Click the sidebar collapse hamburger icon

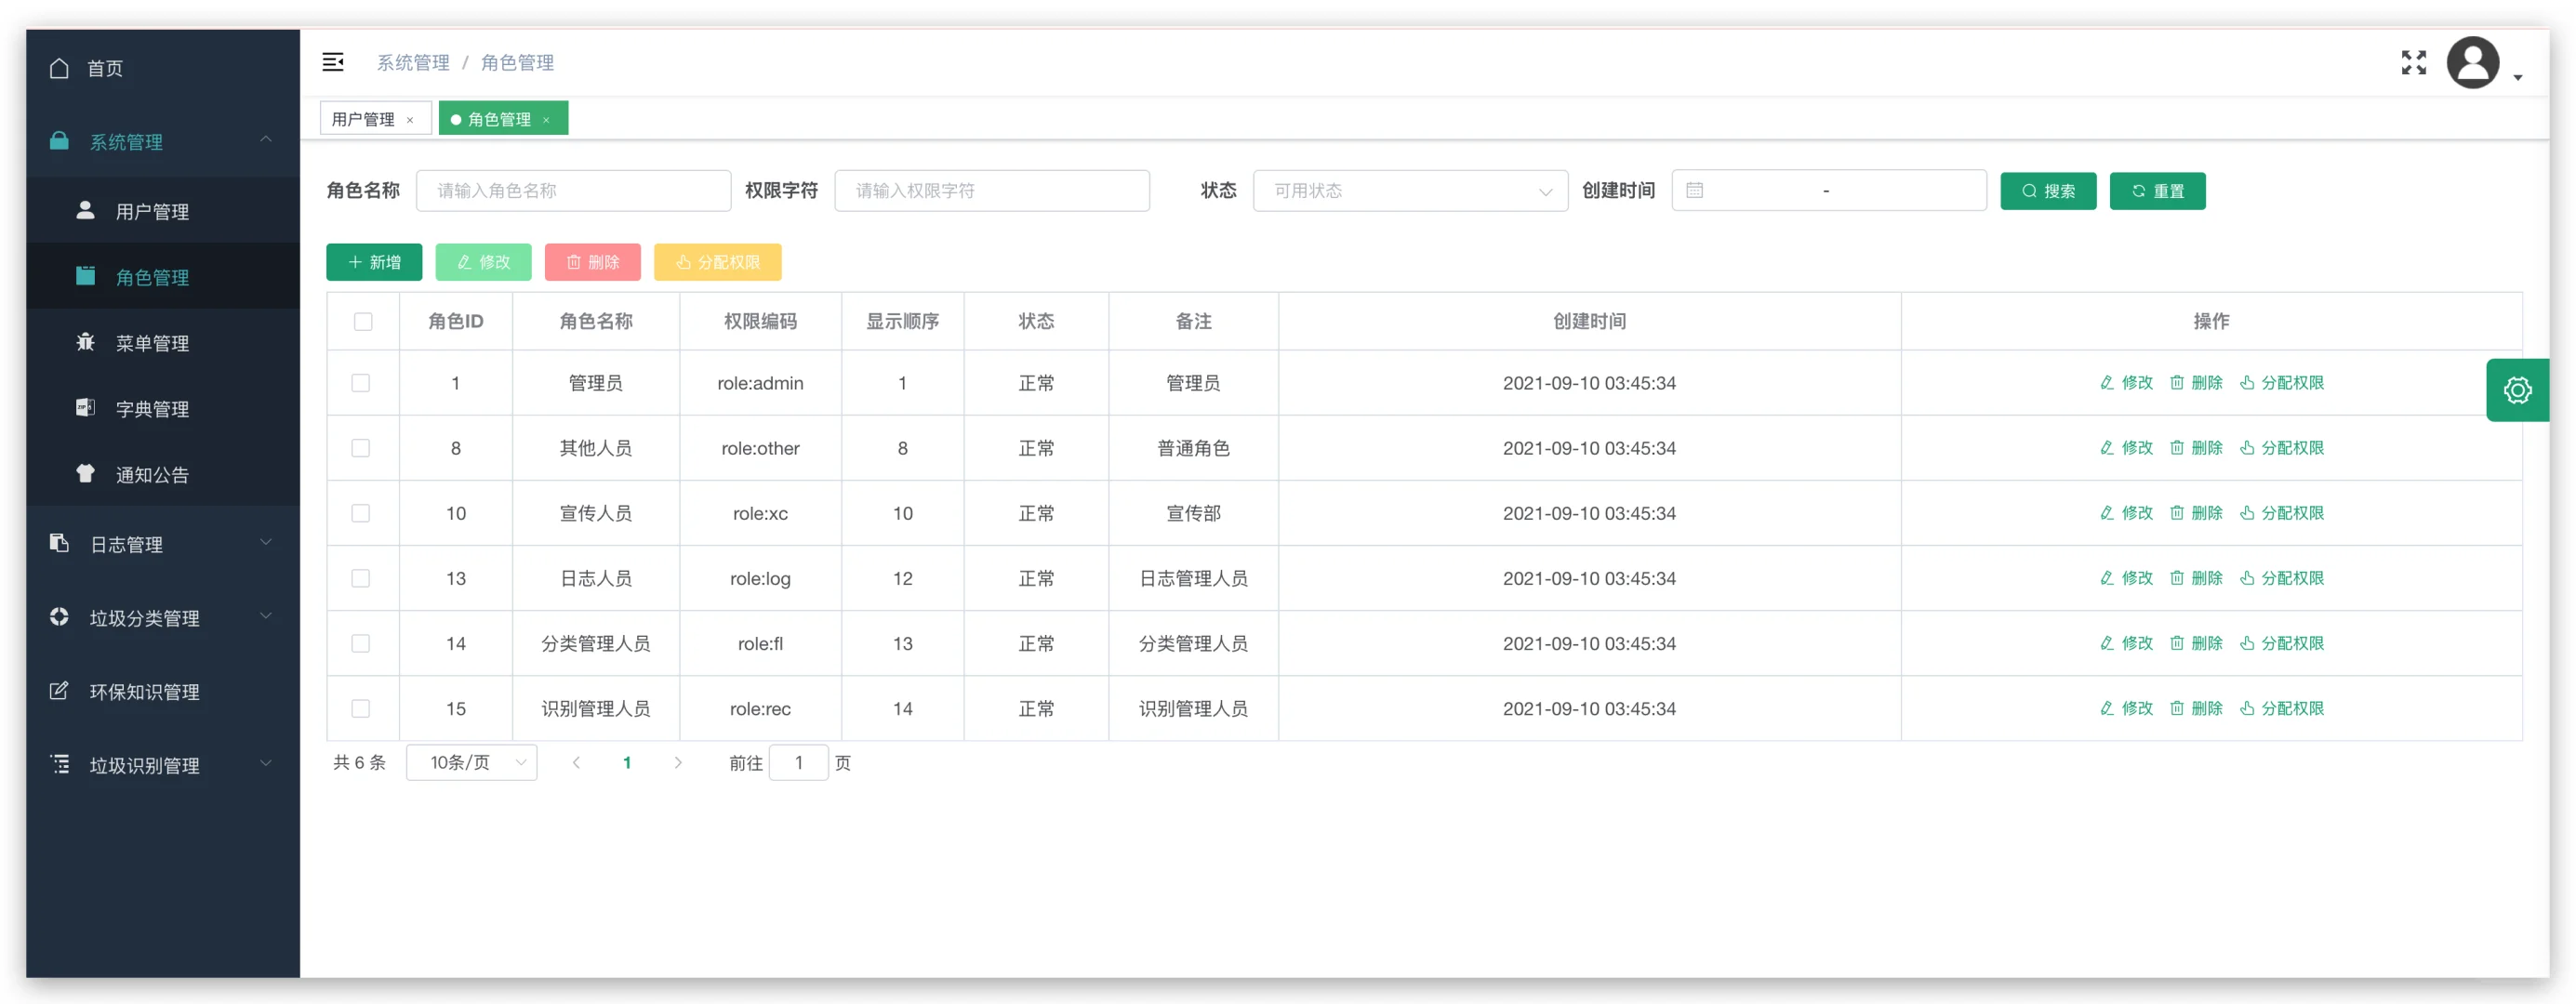[x=333, y=62]
